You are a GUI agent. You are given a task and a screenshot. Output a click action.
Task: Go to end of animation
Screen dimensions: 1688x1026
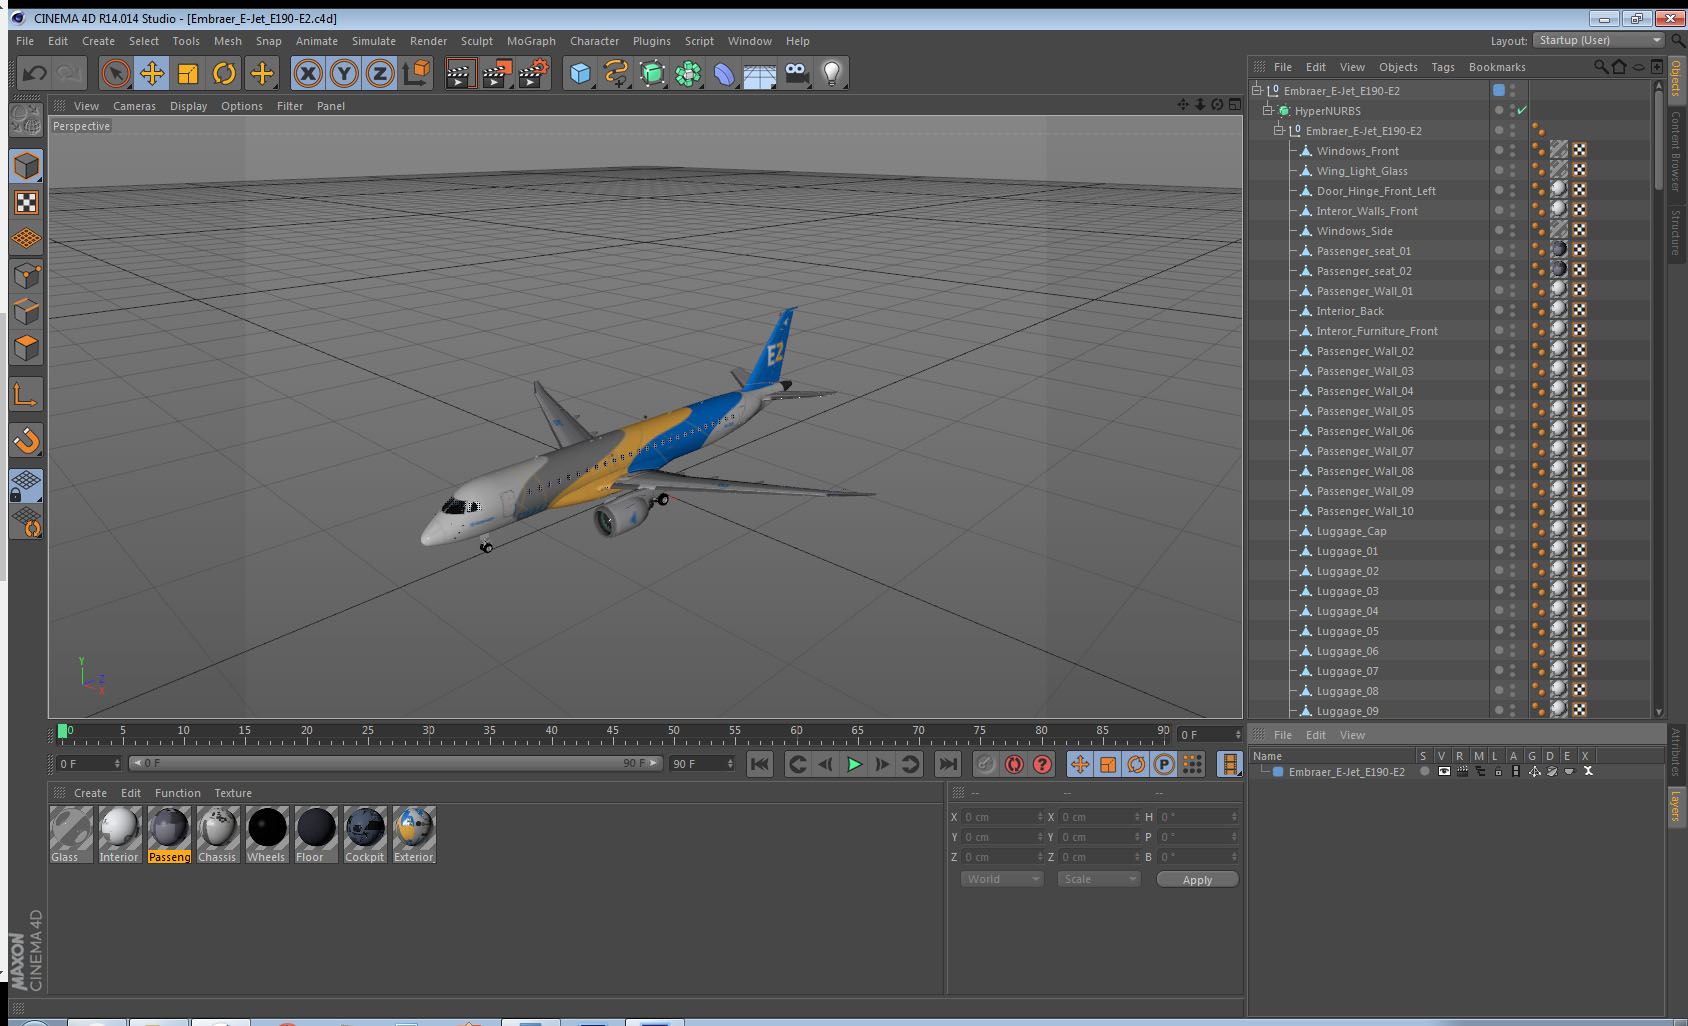pyautogui.click(x=947, y=764)
